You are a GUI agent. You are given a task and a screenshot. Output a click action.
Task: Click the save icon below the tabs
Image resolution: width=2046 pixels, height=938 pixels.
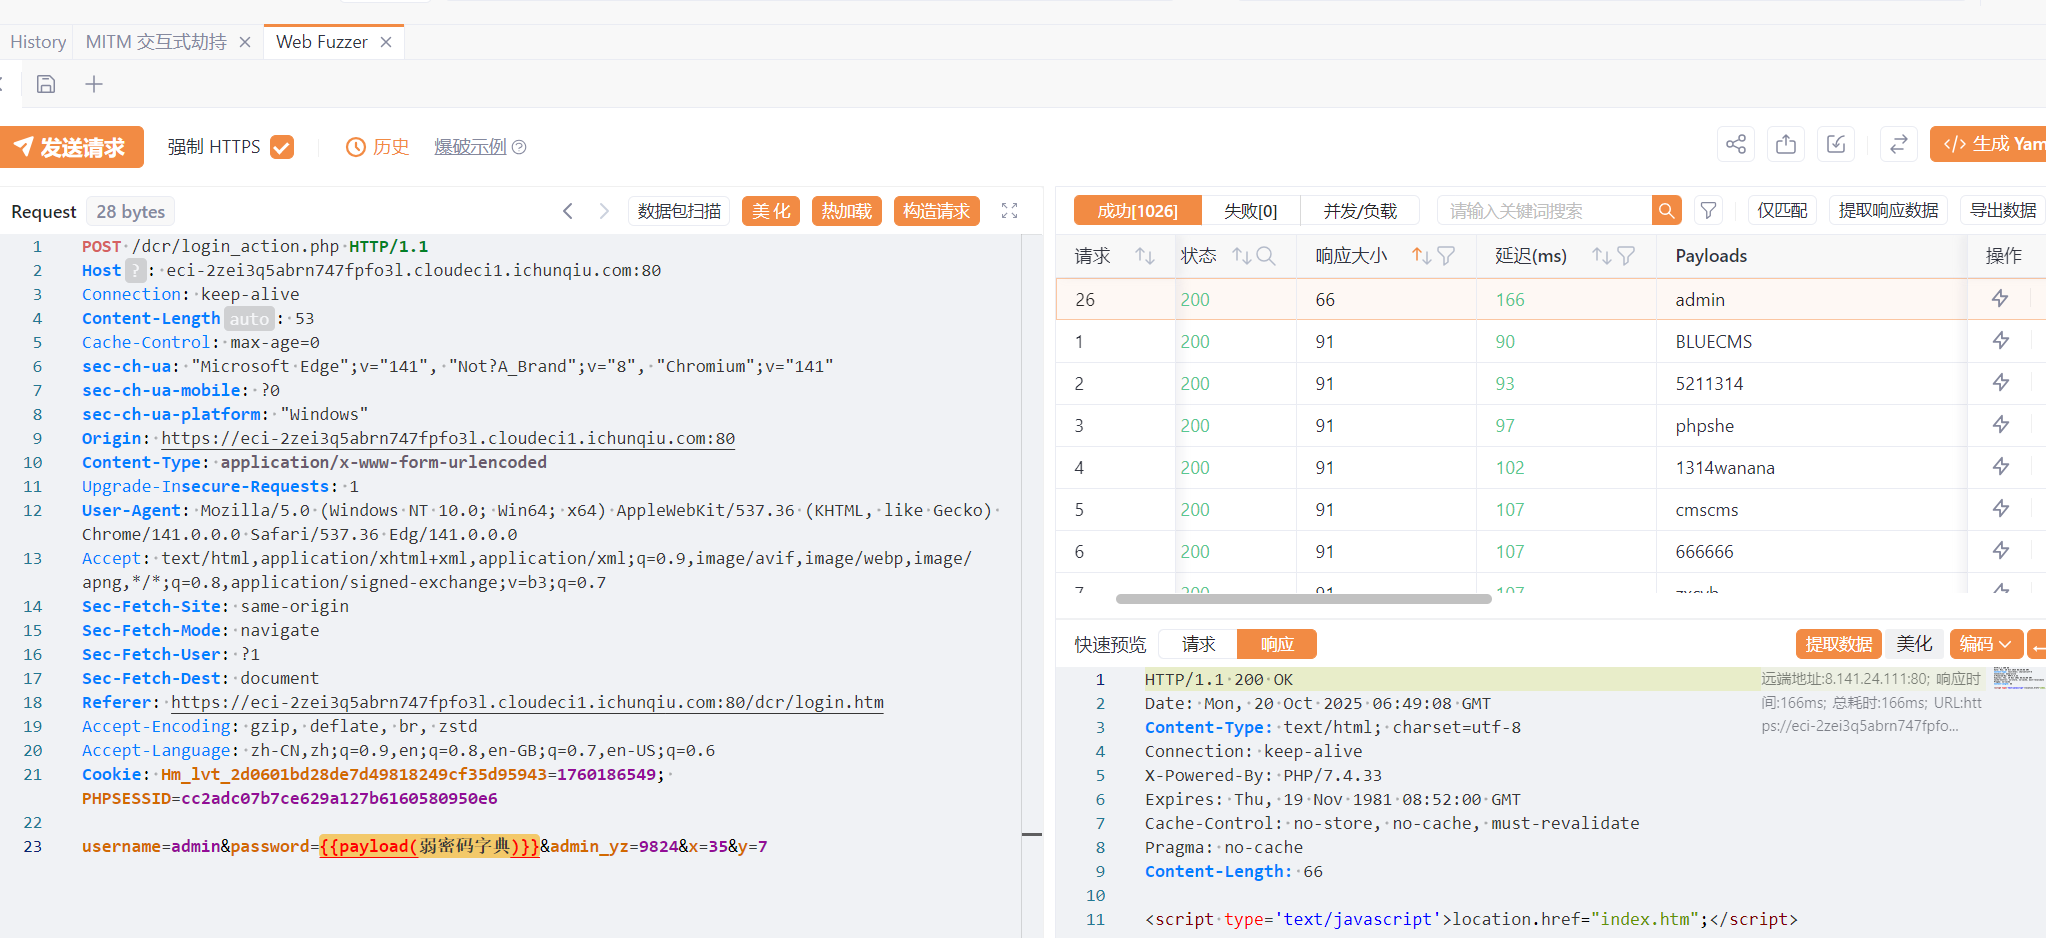46,84
